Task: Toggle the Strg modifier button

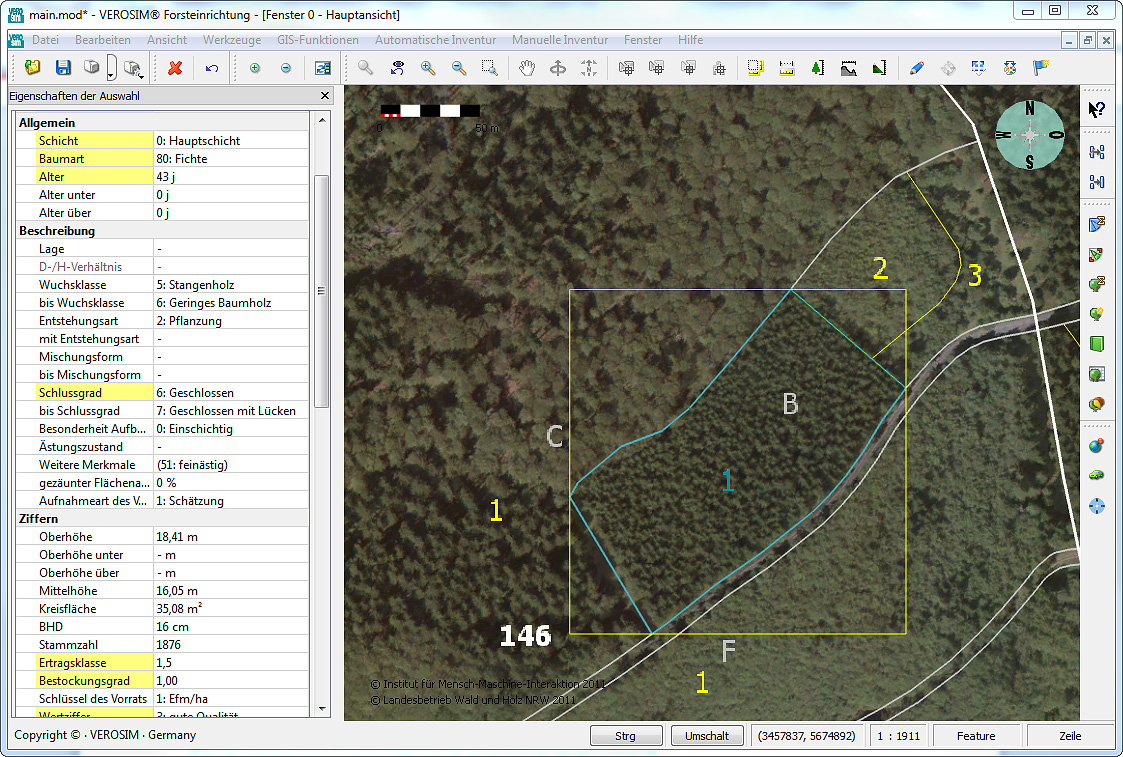Action: click(x=626, y=736)
